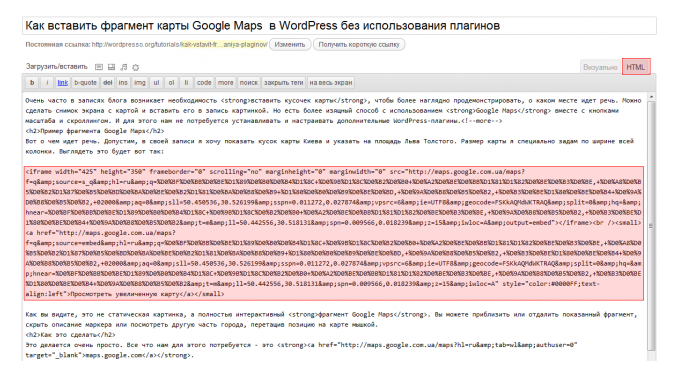The image size is (674, 391).
Task: Click the add image upload icon
Action: pyautogui.click(x=99, y=67)
